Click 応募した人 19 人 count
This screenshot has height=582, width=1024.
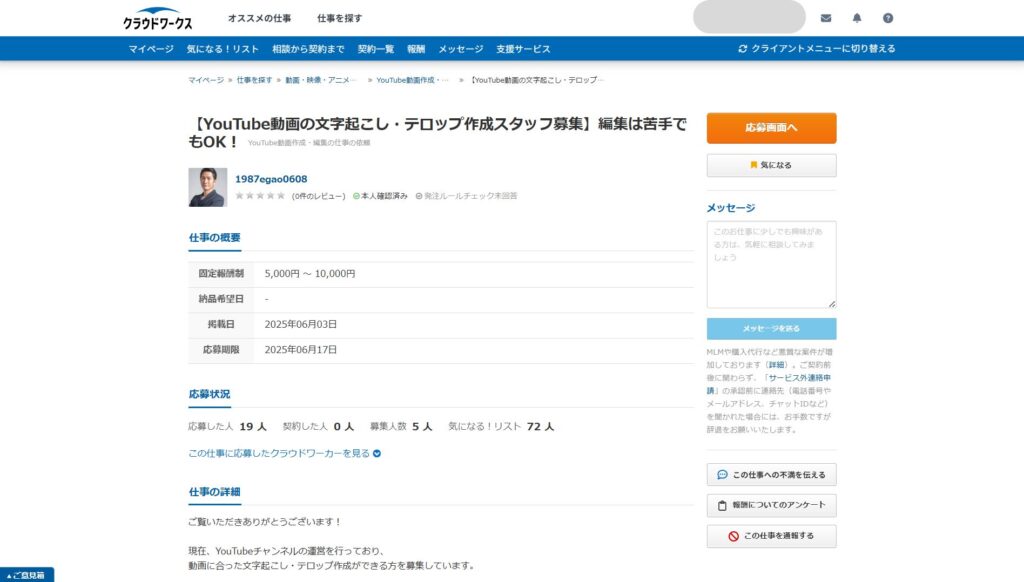tap(227, 427)
